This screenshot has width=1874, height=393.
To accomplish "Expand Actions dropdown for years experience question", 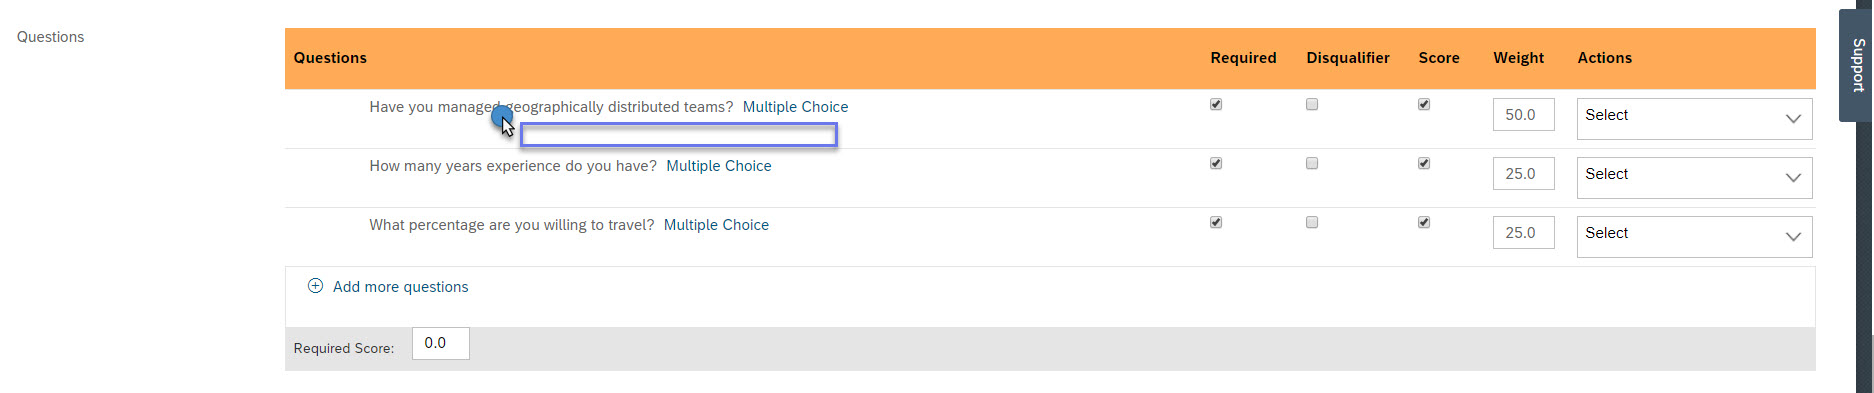I will (x=1694, y=177).
